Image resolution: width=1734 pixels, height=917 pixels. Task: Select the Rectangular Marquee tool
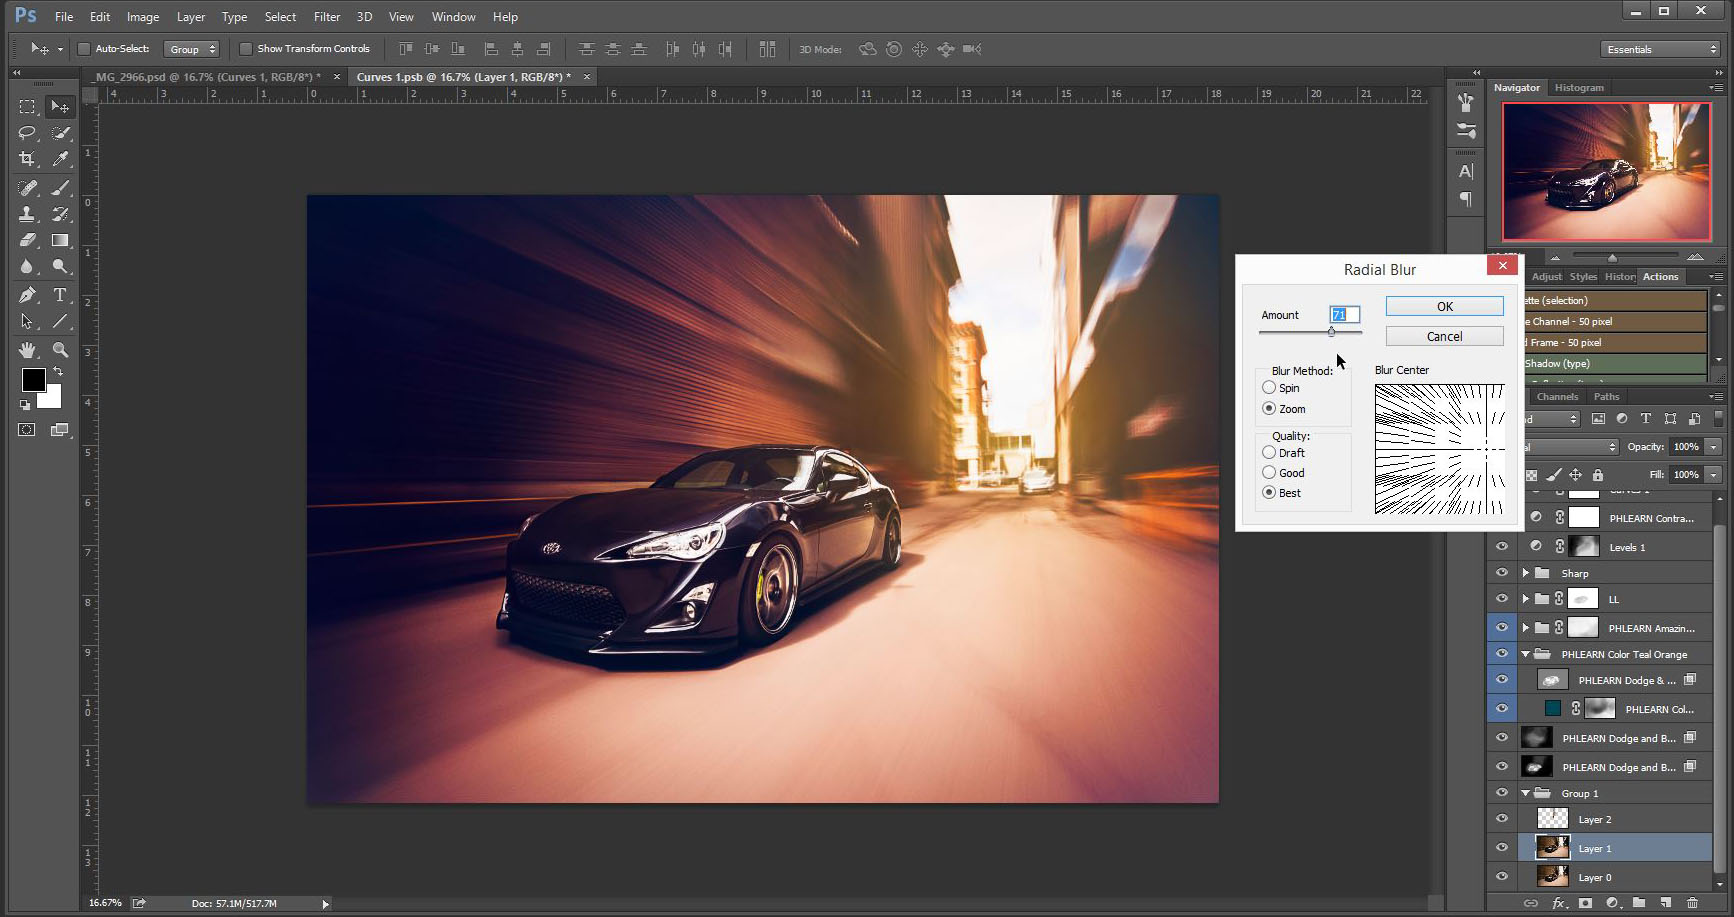pyautogui.click(x=27, y=106)
